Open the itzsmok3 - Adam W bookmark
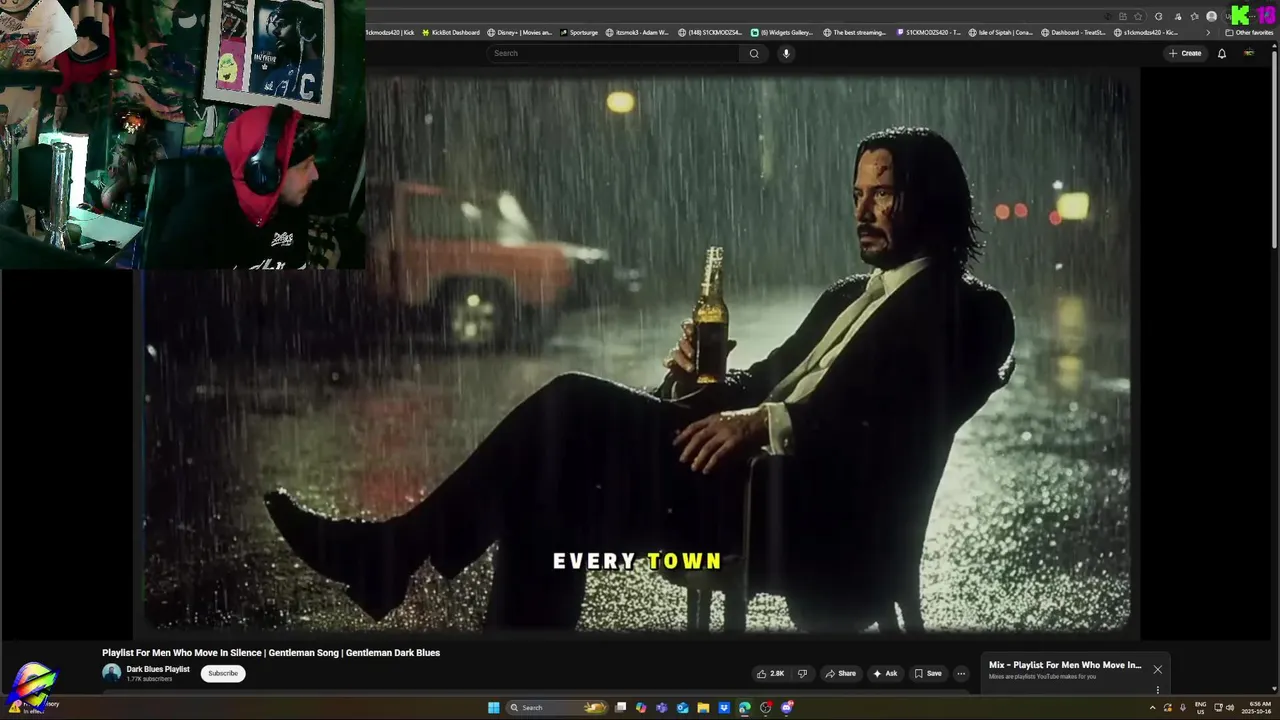The image size is (1280, 720). [638, 32]
